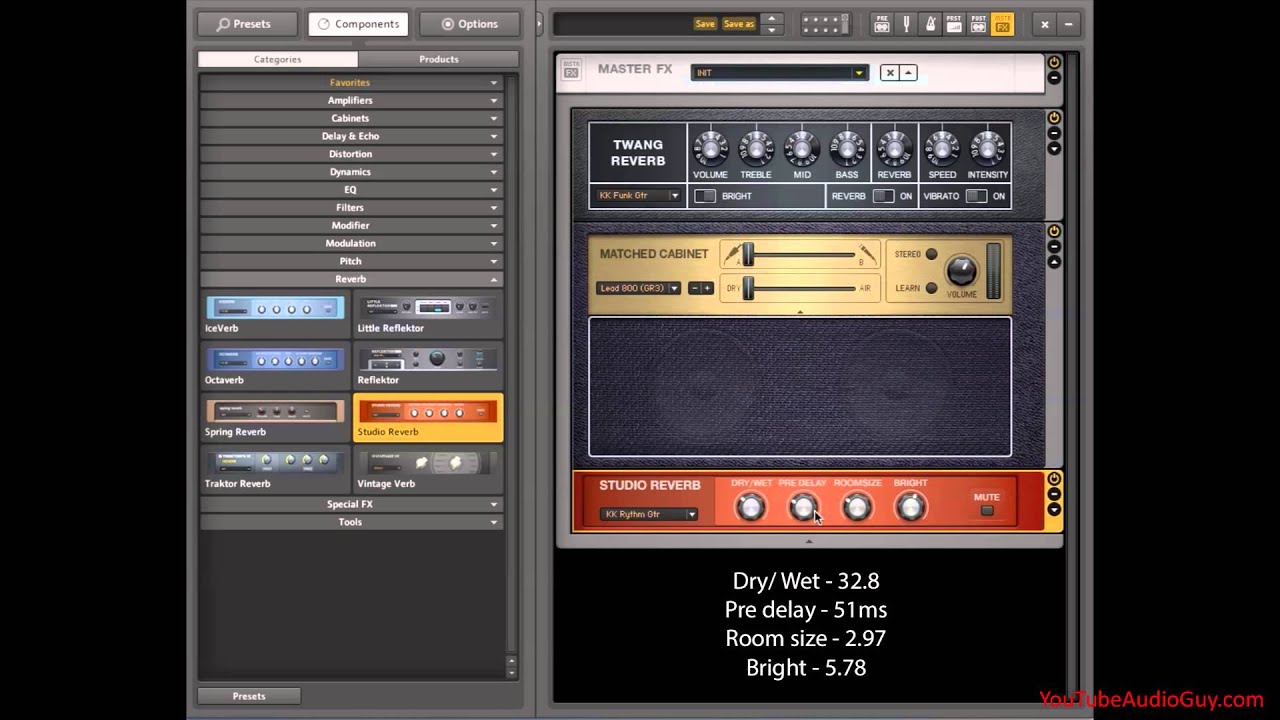The width and height of the screenshot is (1280, 720).
Task: Expand the Modulation category
Action: [350, 243]
